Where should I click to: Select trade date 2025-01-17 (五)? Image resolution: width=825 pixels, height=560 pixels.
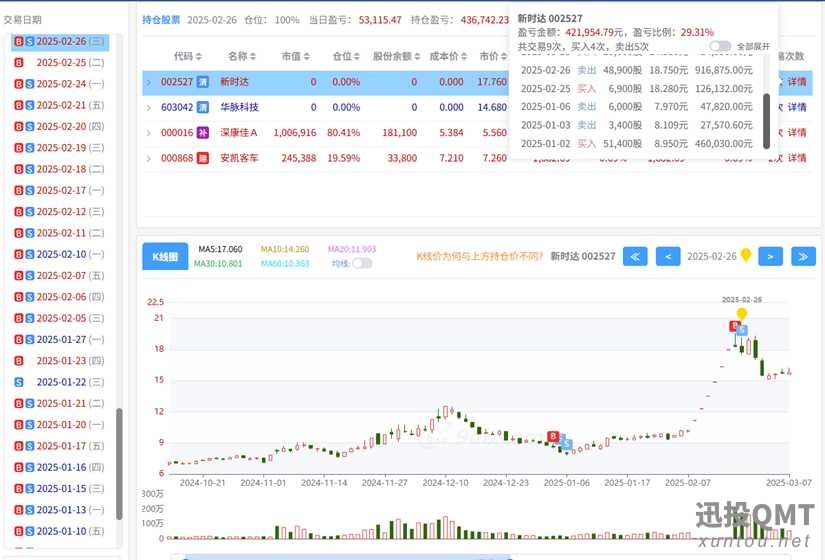[x=70, y=446]
